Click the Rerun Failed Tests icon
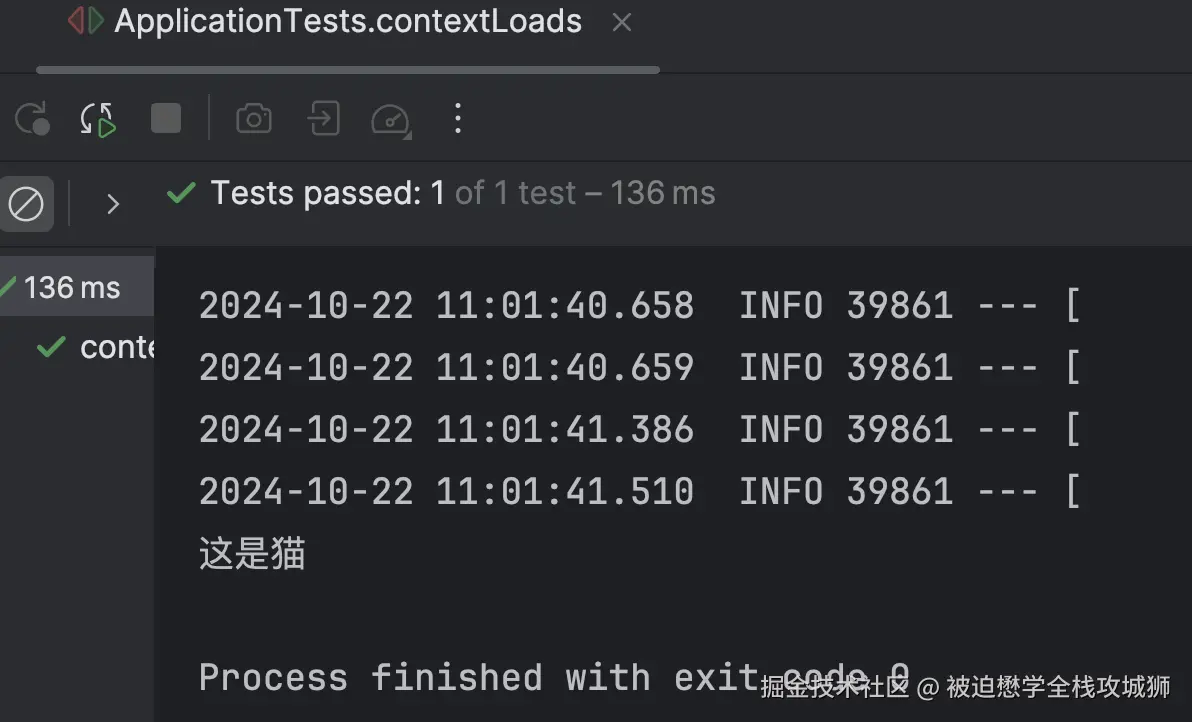The image size is (1192, 722). click(98, 119)
